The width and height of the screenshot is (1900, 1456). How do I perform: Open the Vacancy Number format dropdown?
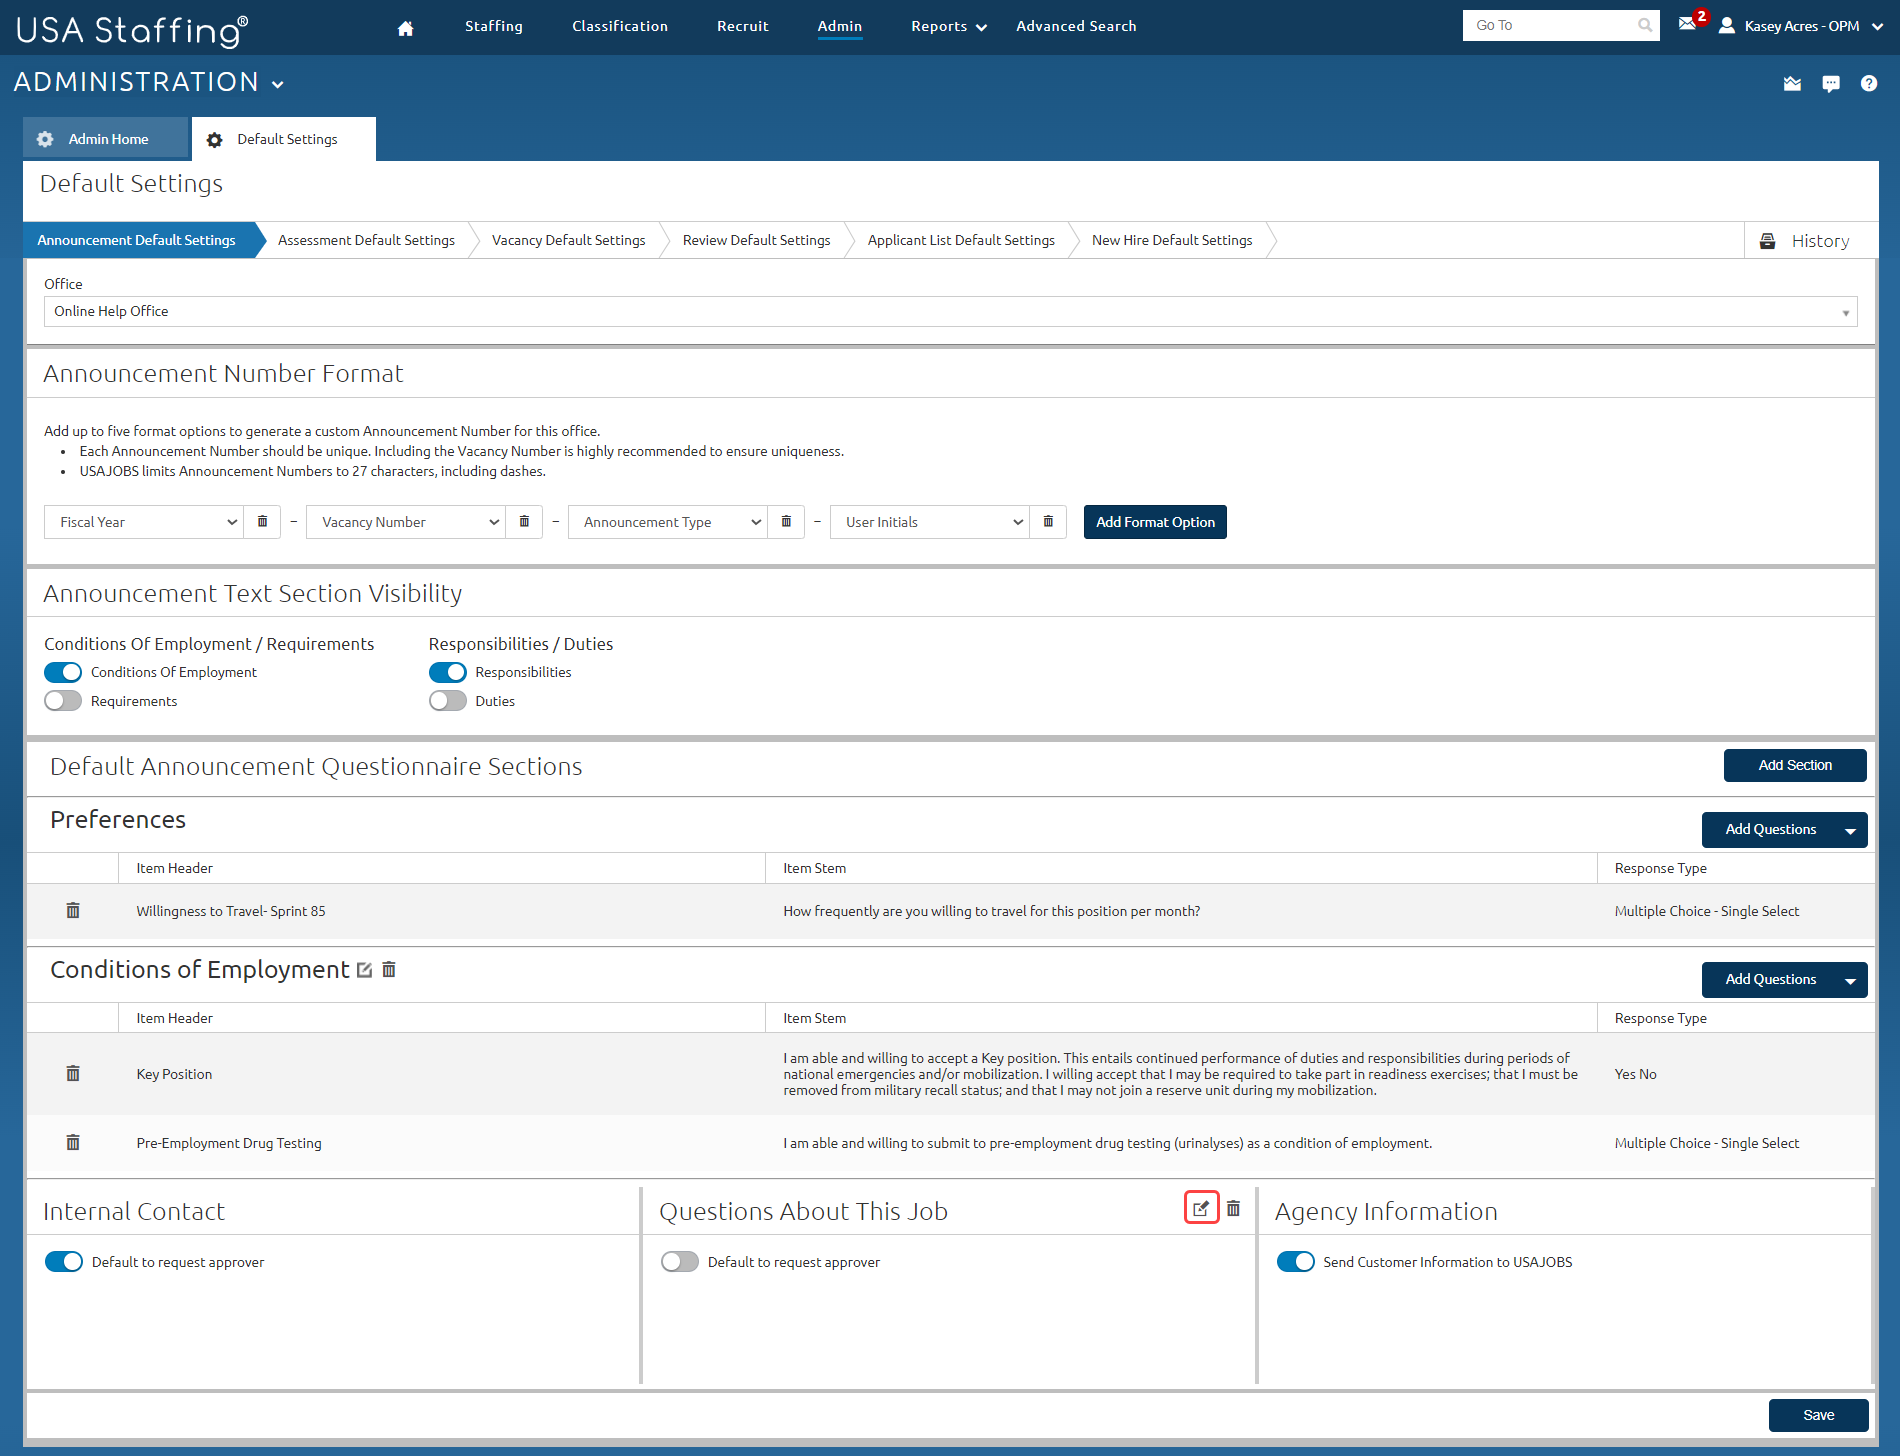(406, 522)
